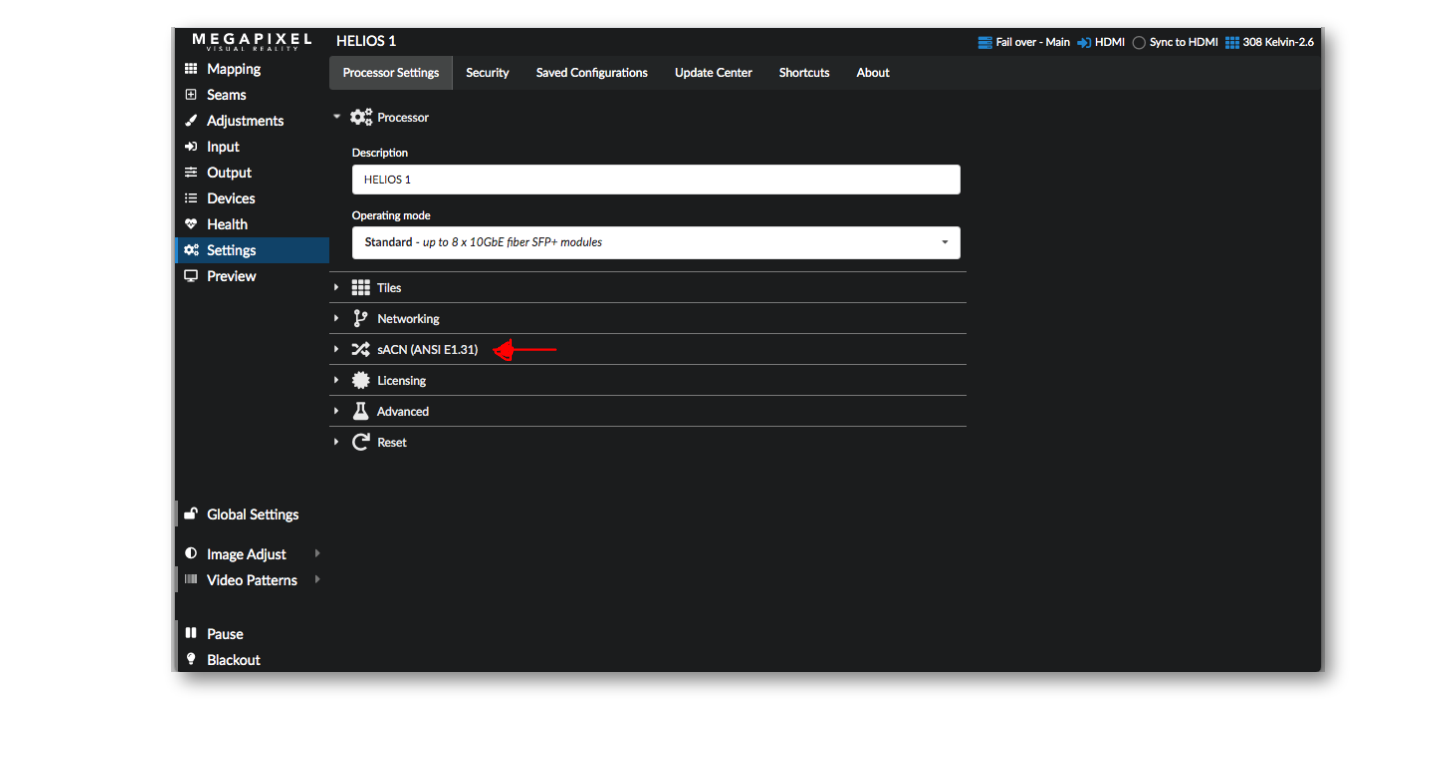
Task: Expand the Networking section triangle
Action: tap(336, 319)
